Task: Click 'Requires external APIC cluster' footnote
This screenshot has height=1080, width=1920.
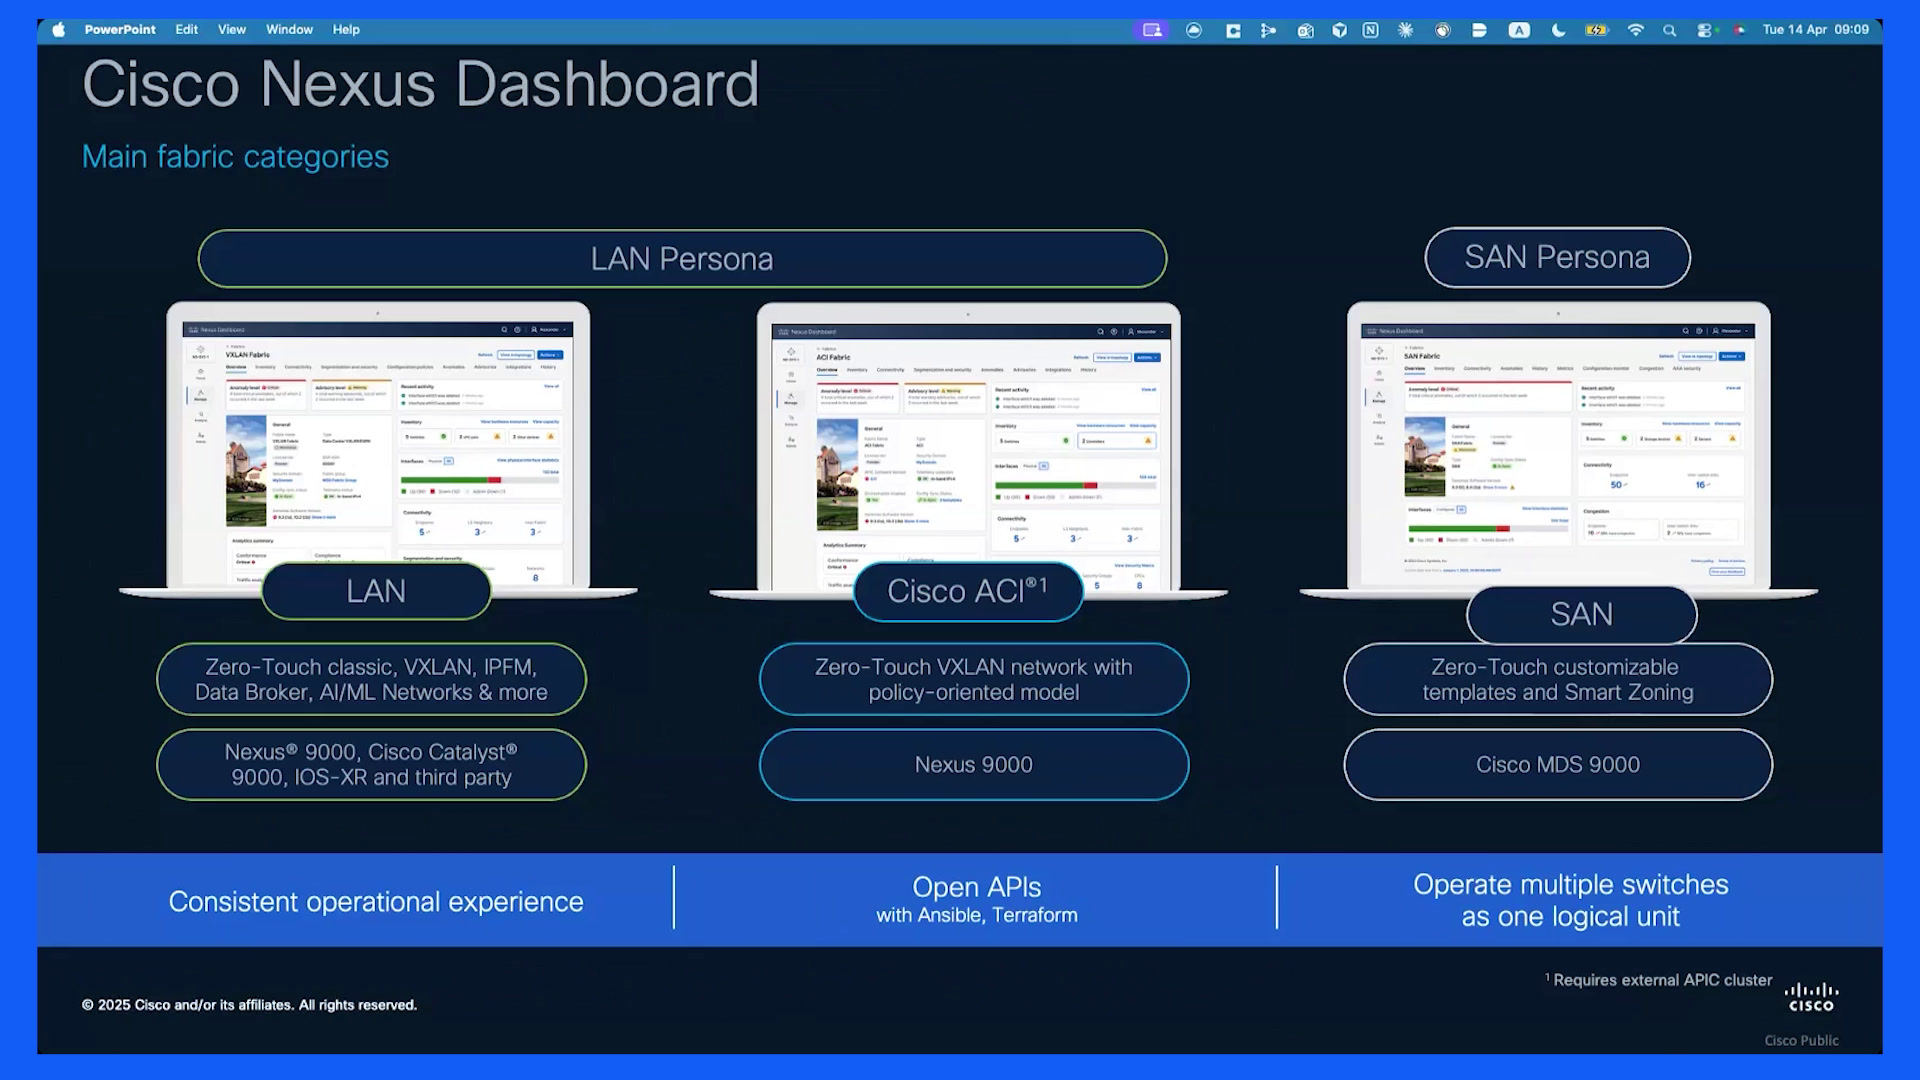Action: point(1659,980)
